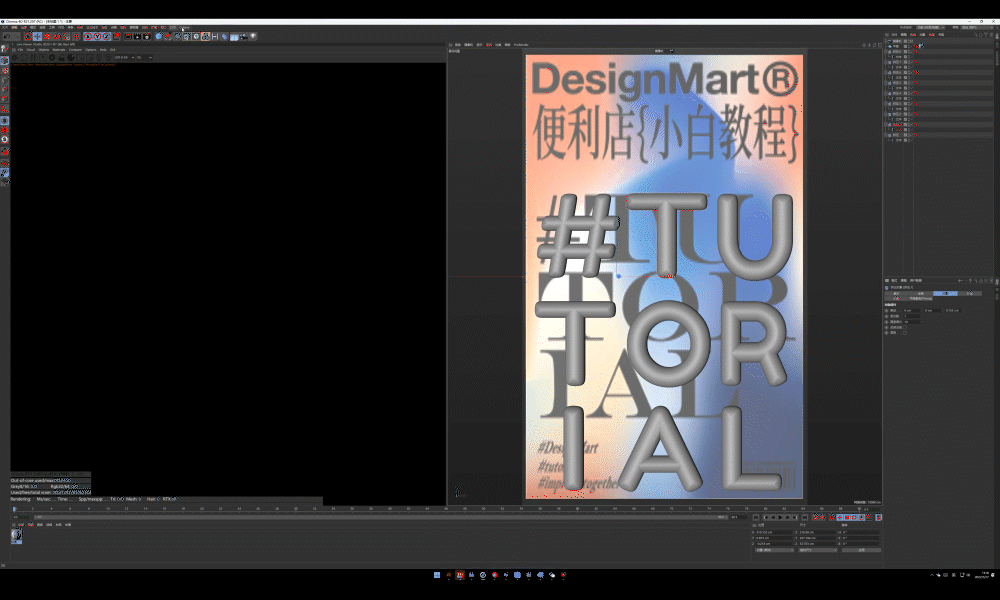This screenshot has height=600, width=1000.
Task: Open coordinate mode dropdown under position fields
Action: (x=774, y=550)
